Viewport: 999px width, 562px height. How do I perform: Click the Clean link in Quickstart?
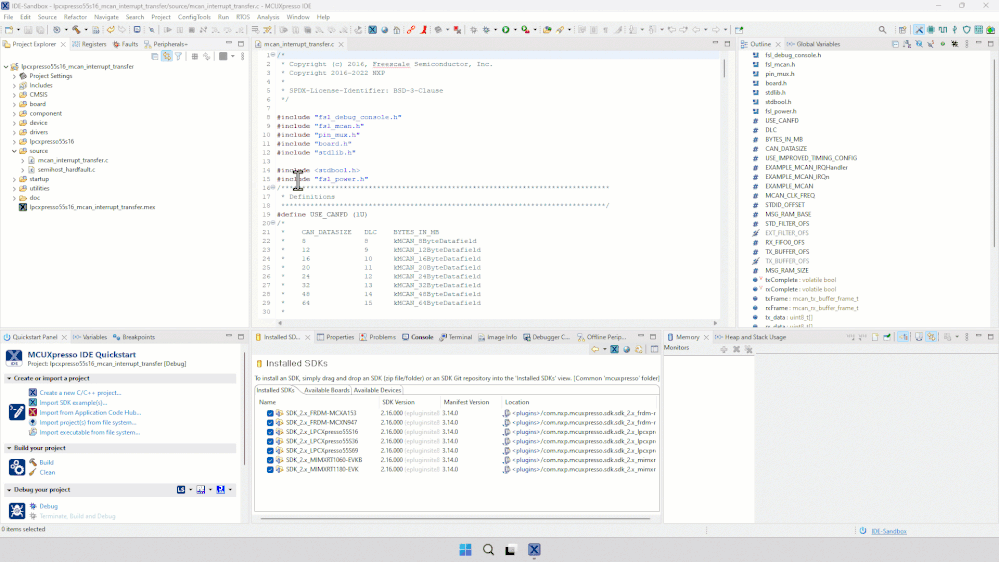point(47,472)
